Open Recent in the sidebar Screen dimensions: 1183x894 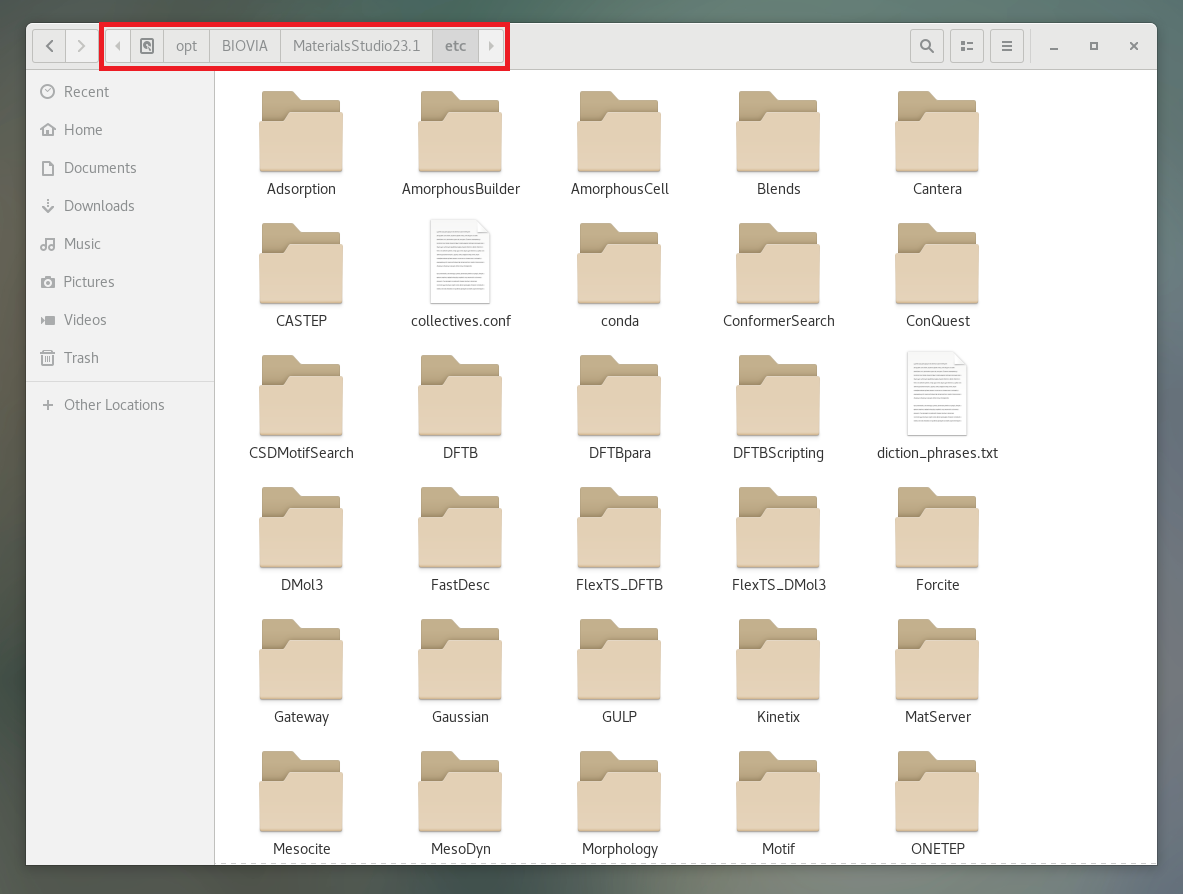pyautogui.click(x=86, y=92)
